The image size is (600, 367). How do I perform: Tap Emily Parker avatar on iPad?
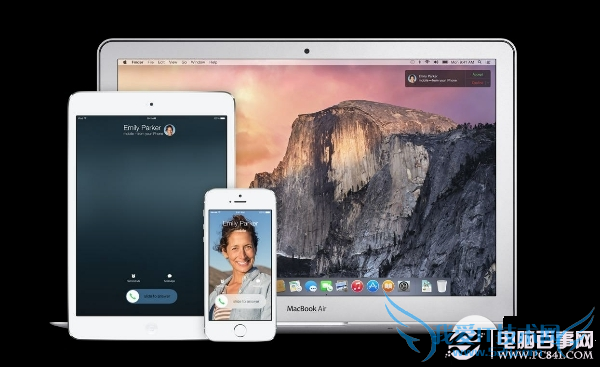(x=170, y=130)
